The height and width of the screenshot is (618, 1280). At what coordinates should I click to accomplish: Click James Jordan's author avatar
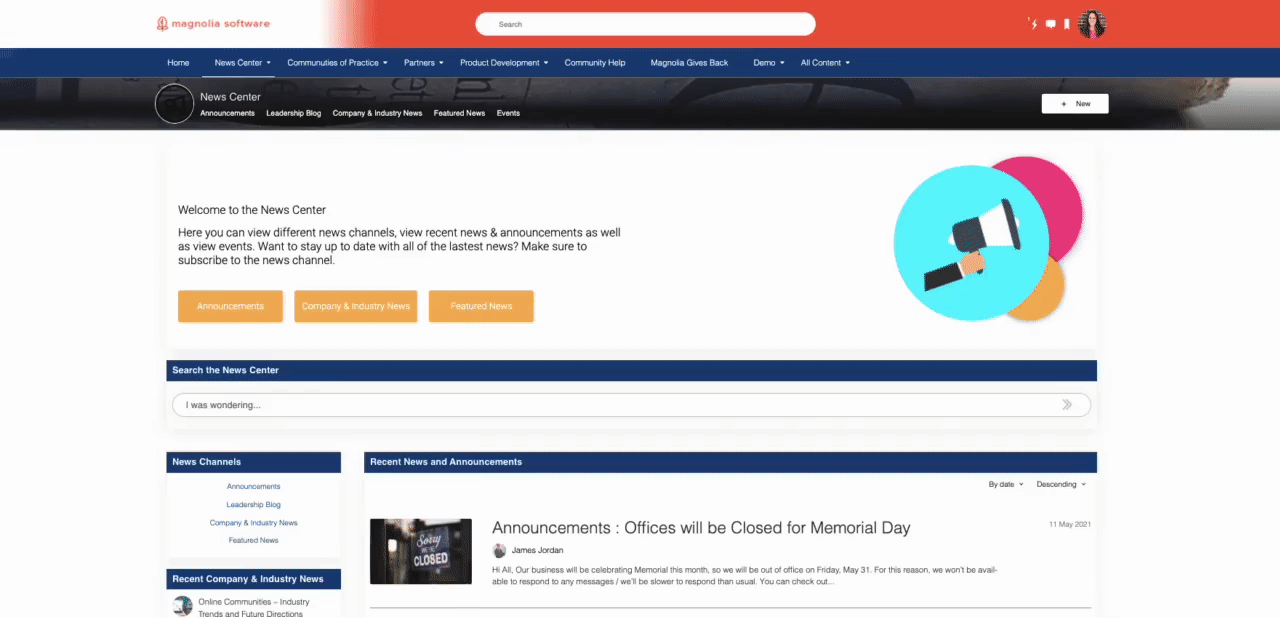coord(499,550)
